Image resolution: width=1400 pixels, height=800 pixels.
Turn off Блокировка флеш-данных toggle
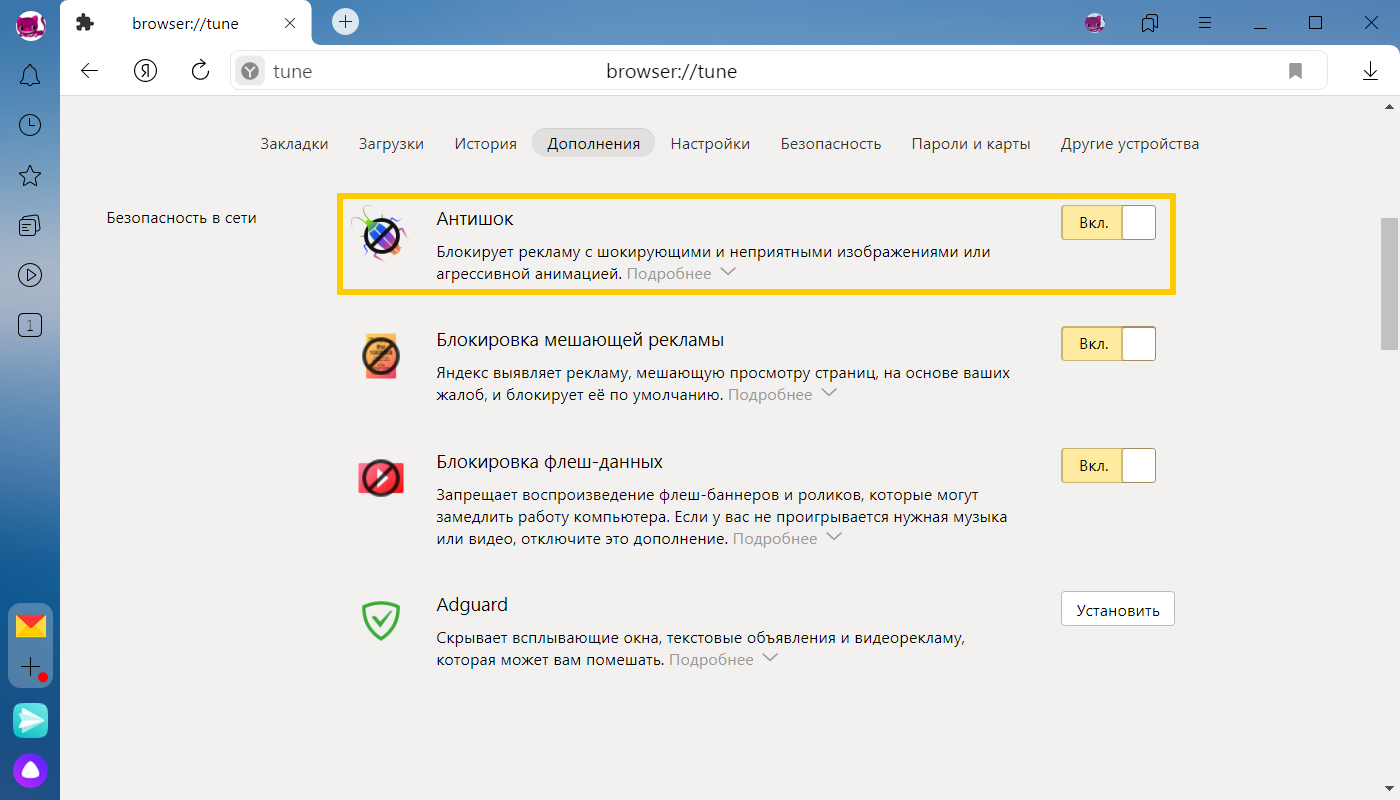[x=1108, y=466]
